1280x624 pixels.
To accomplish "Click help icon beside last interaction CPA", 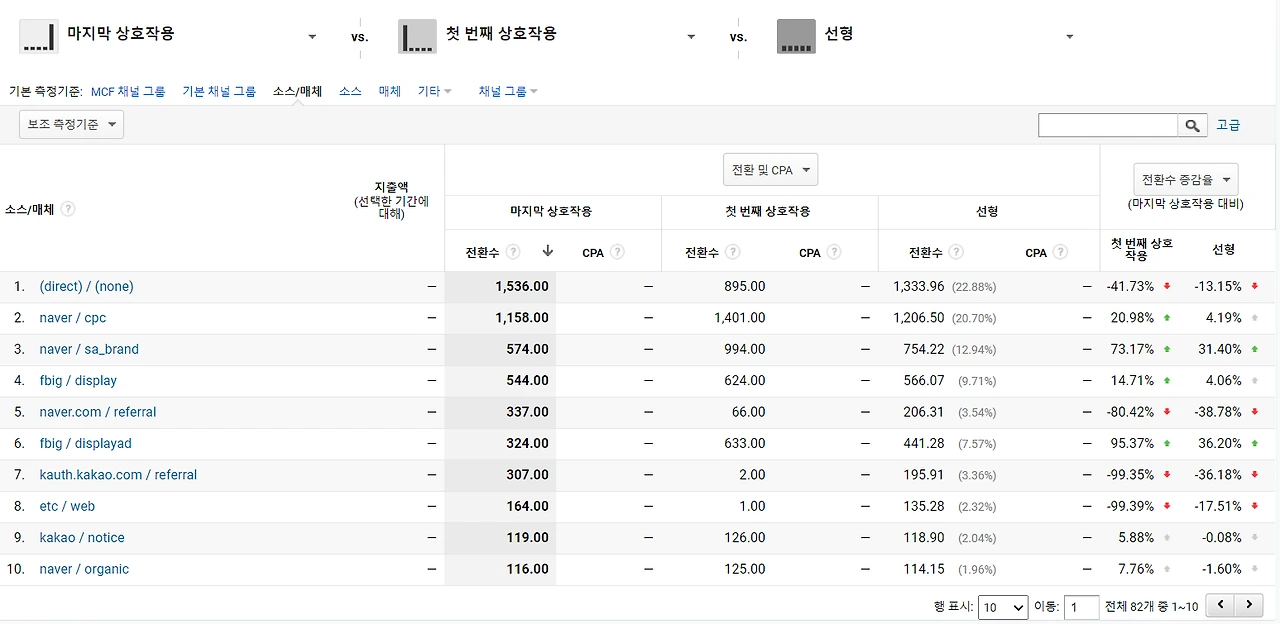I will [617, 252].
